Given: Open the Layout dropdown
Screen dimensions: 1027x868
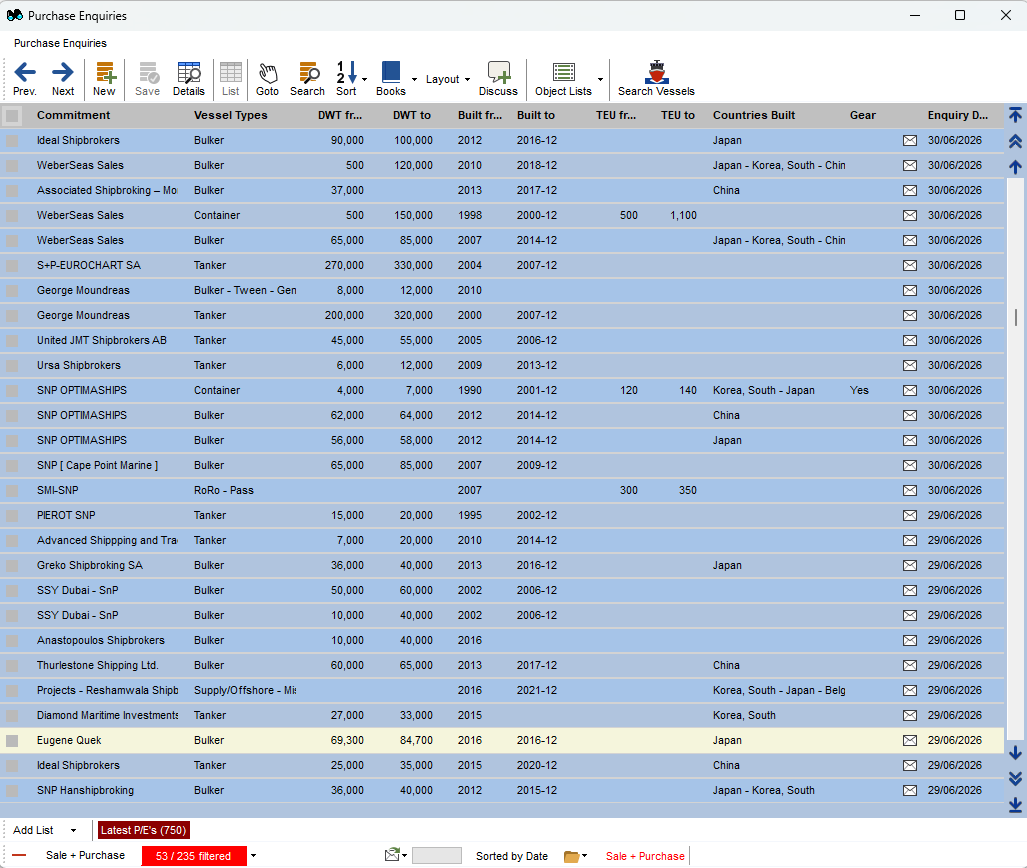Looking at the screenshot, I should click(x=448, y=79).
